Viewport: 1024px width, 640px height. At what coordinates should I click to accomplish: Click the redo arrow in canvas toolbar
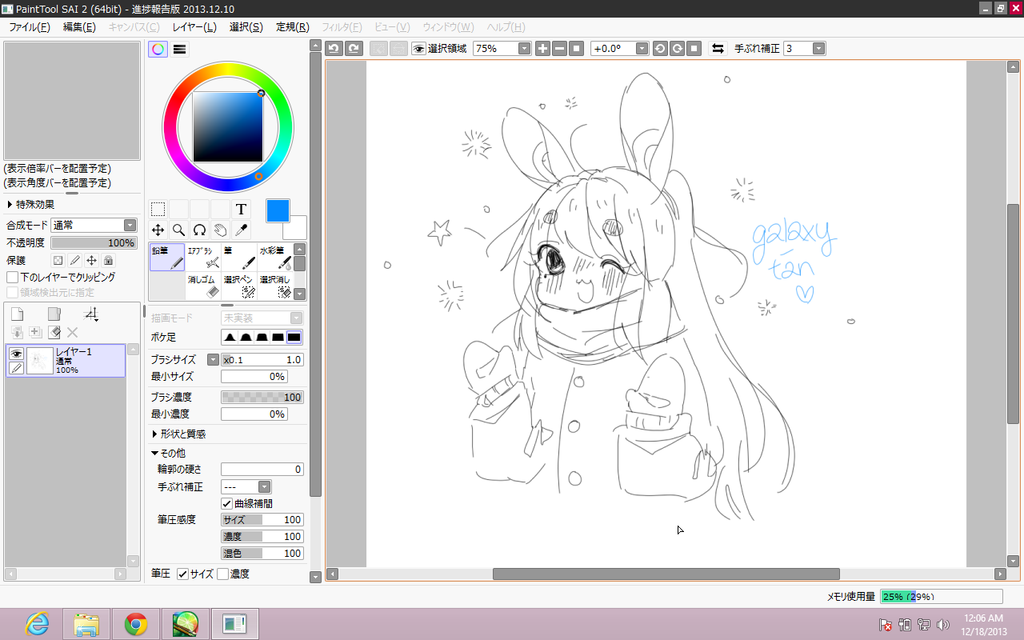click(354, 48)
